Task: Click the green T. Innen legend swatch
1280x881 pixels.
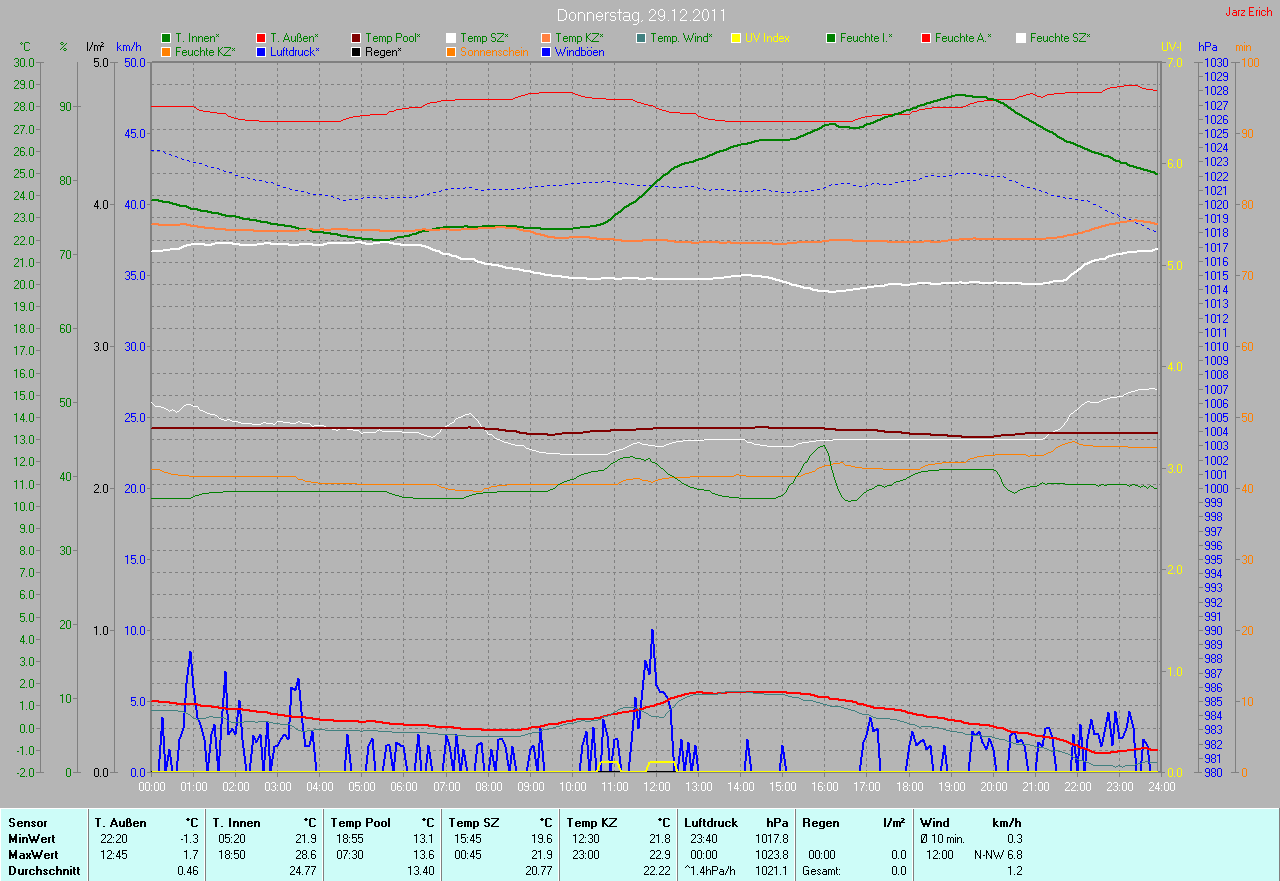Action: (x=166, y=38)
